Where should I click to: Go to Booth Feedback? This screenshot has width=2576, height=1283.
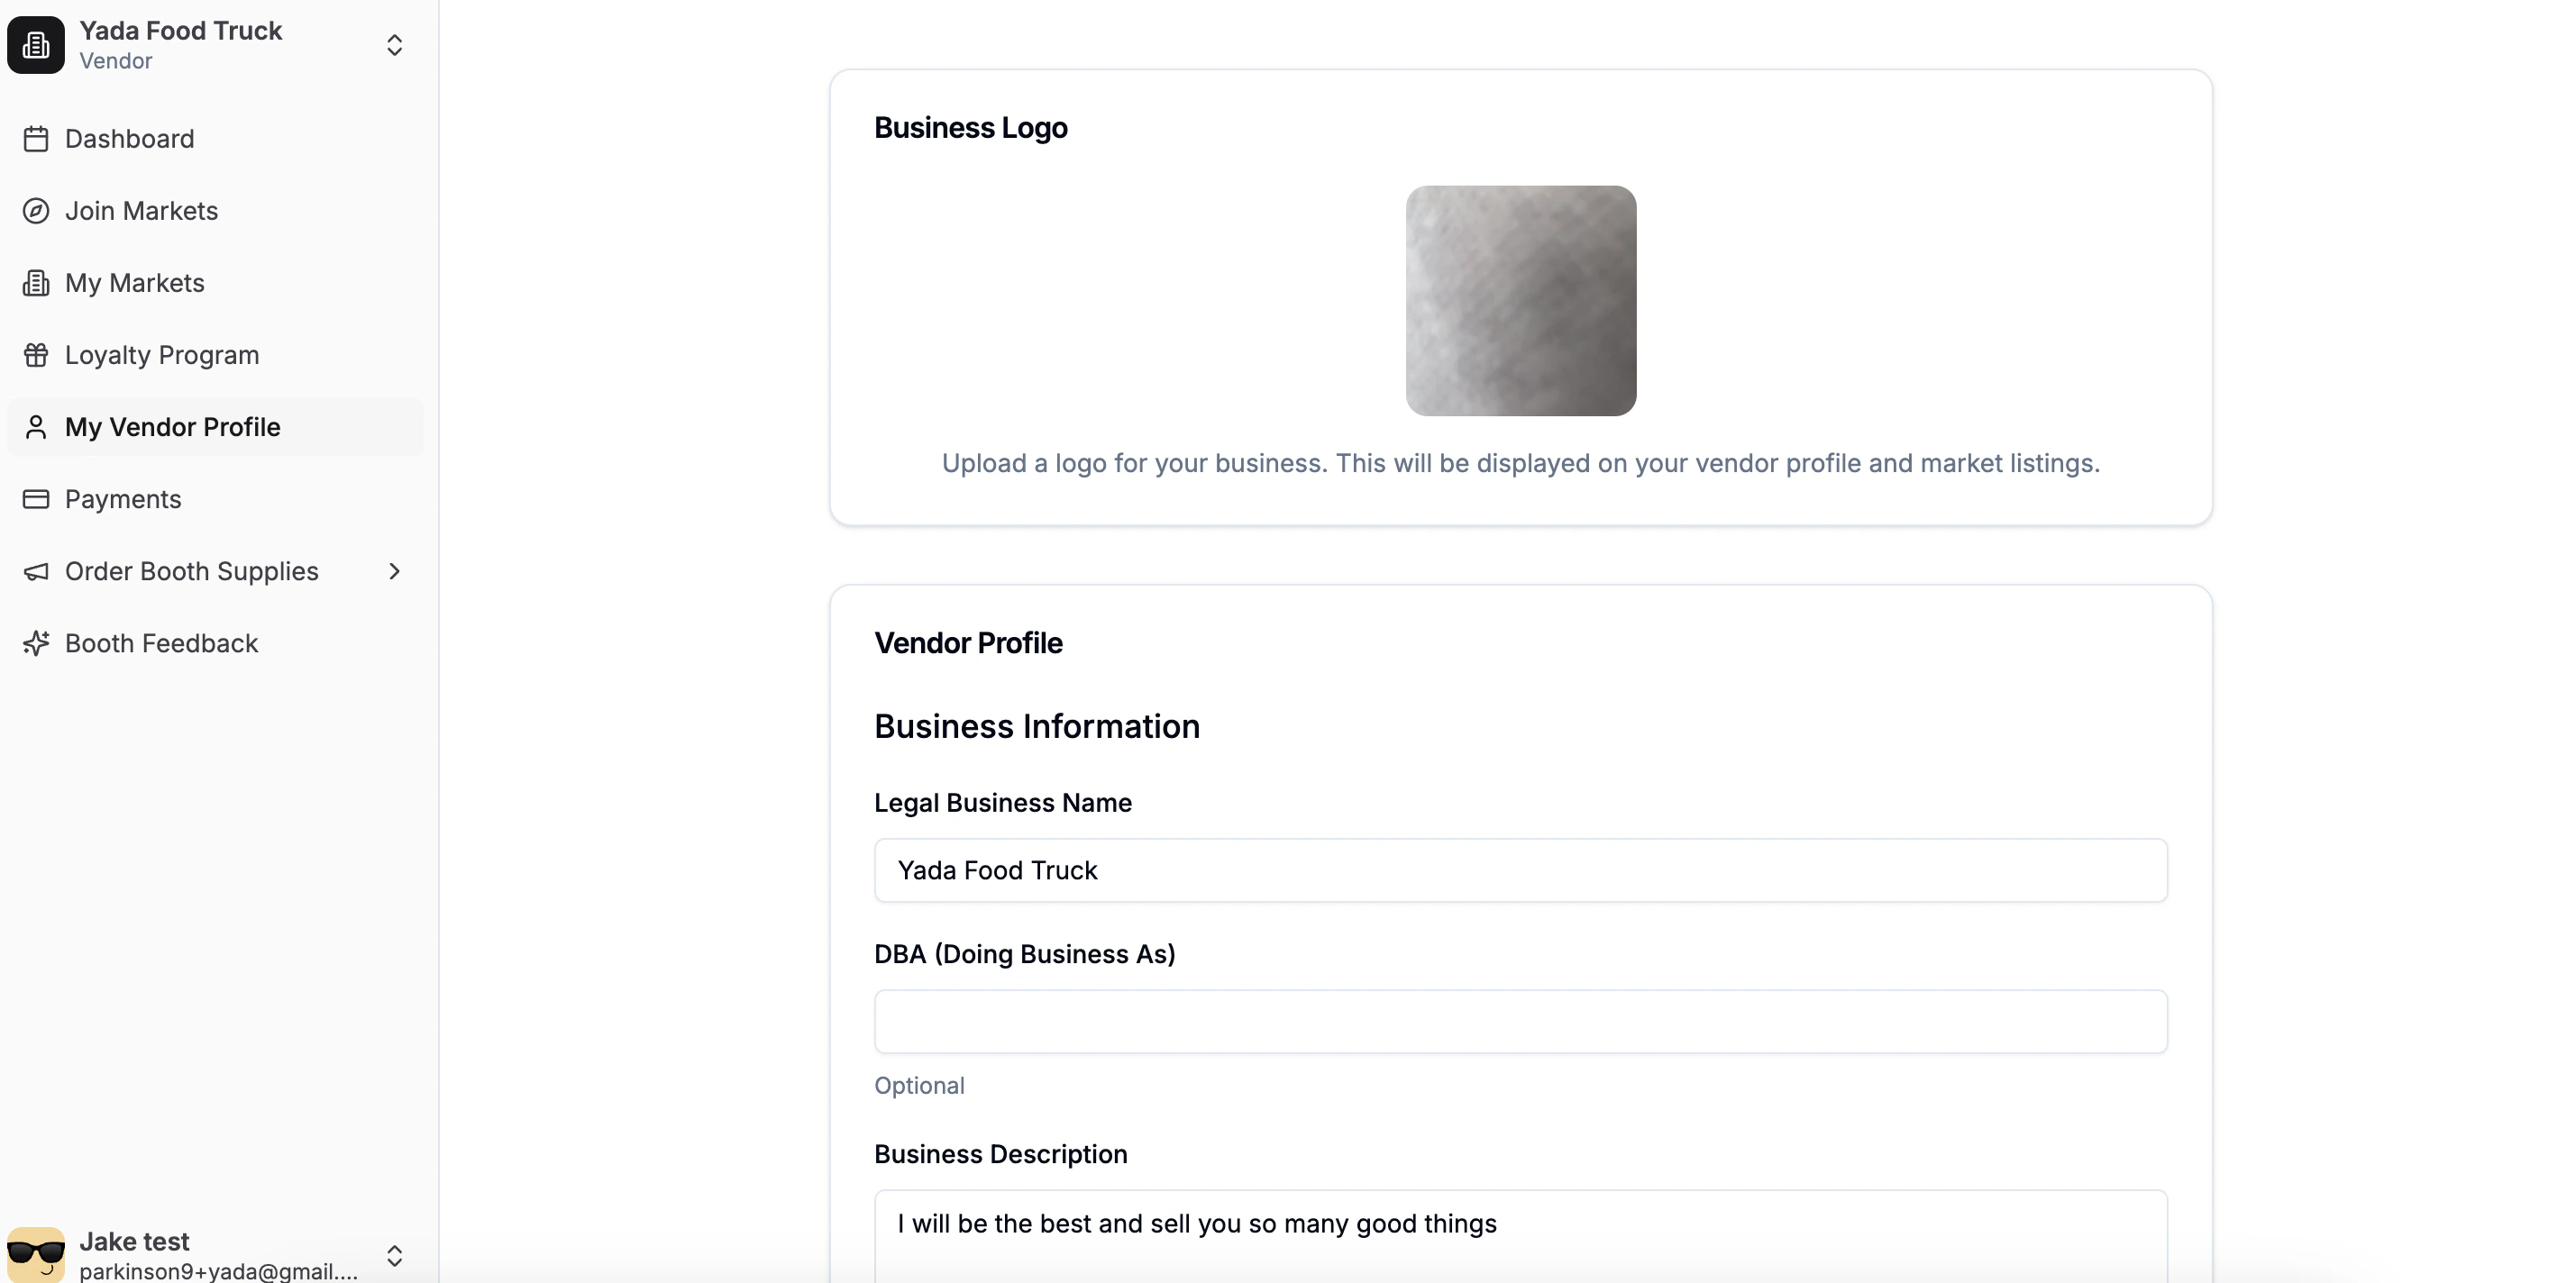click(x=161, y=643)
